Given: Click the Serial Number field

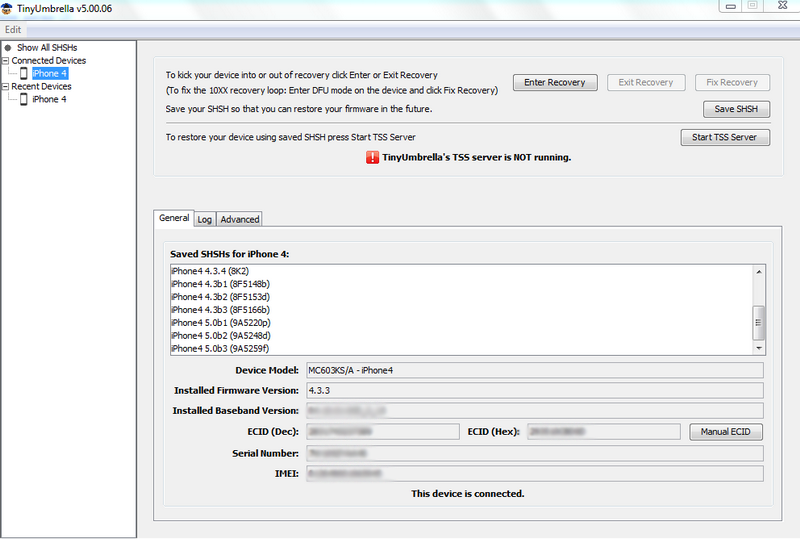Looking at the screenshot, I should pyautogui.click(x=535, y=453).
